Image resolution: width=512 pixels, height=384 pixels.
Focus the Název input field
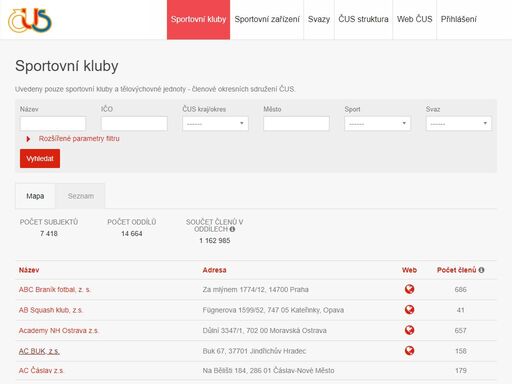[53, 123]
